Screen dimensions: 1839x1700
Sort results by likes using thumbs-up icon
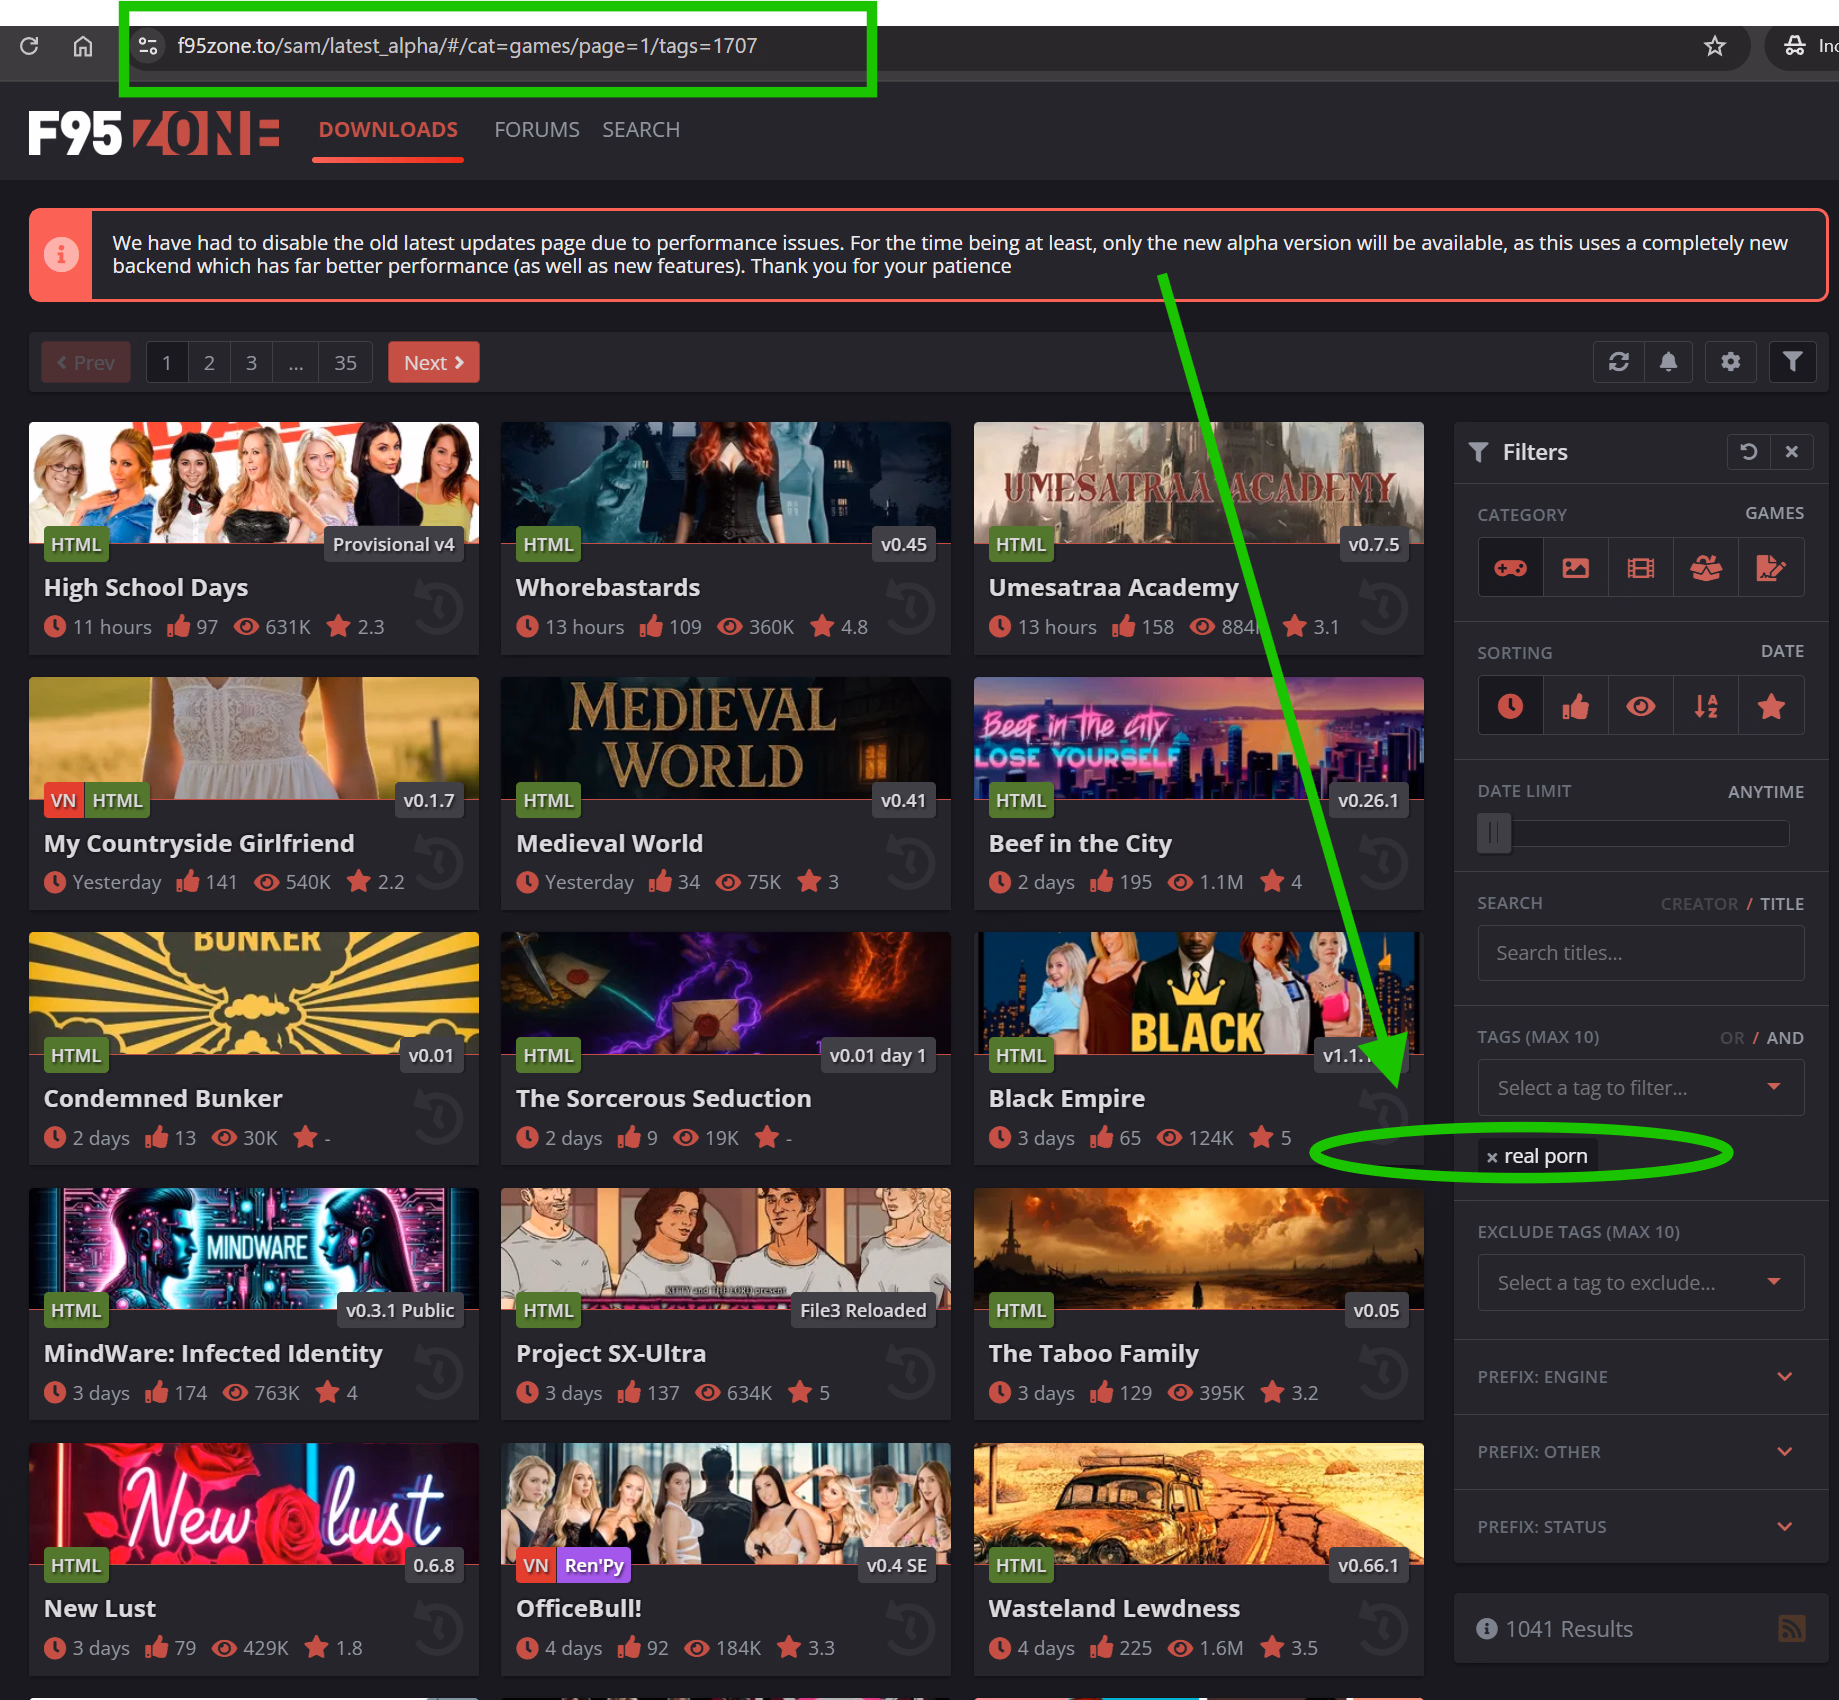click(x=1575, y=707)
